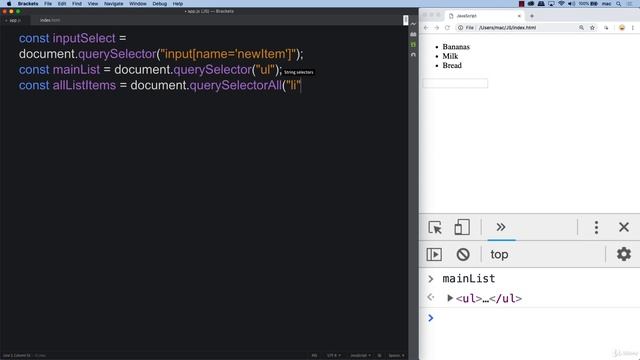Click the fourth Brackets right sidebar icon
Viewport: 640px width, 360px height.
413,55
